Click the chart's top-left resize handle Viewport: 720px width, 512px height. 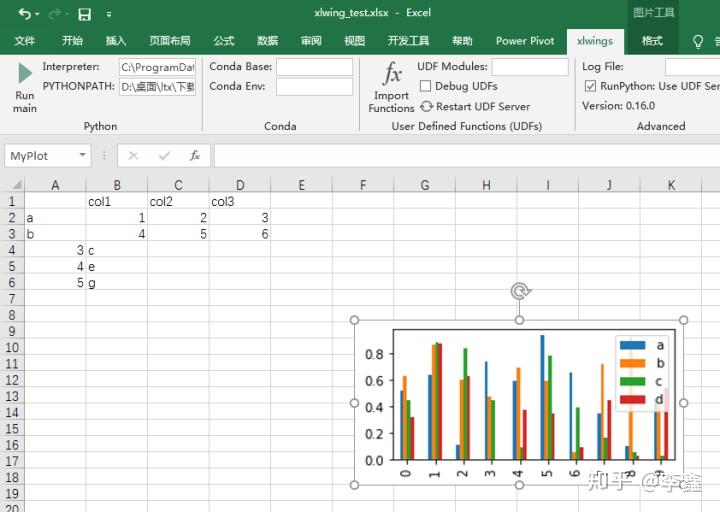pos(354,320)
